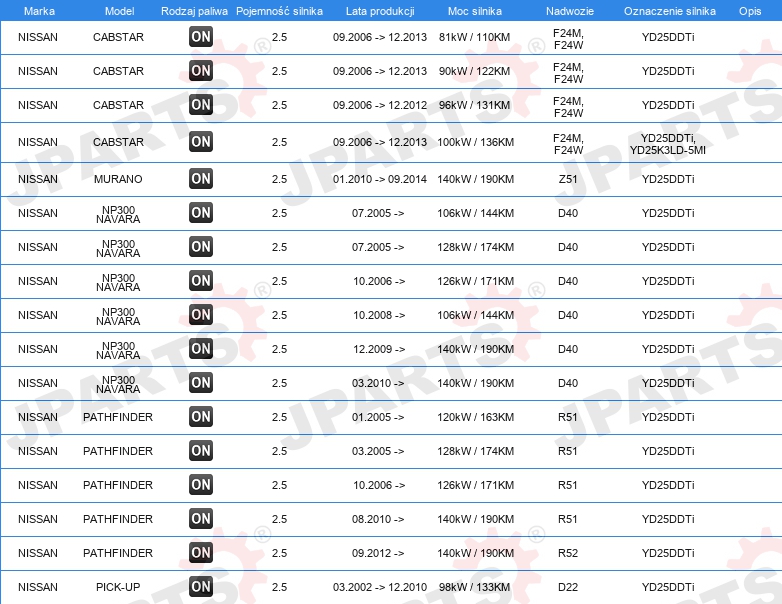Click the R52 body code

(x=568, y=553)
